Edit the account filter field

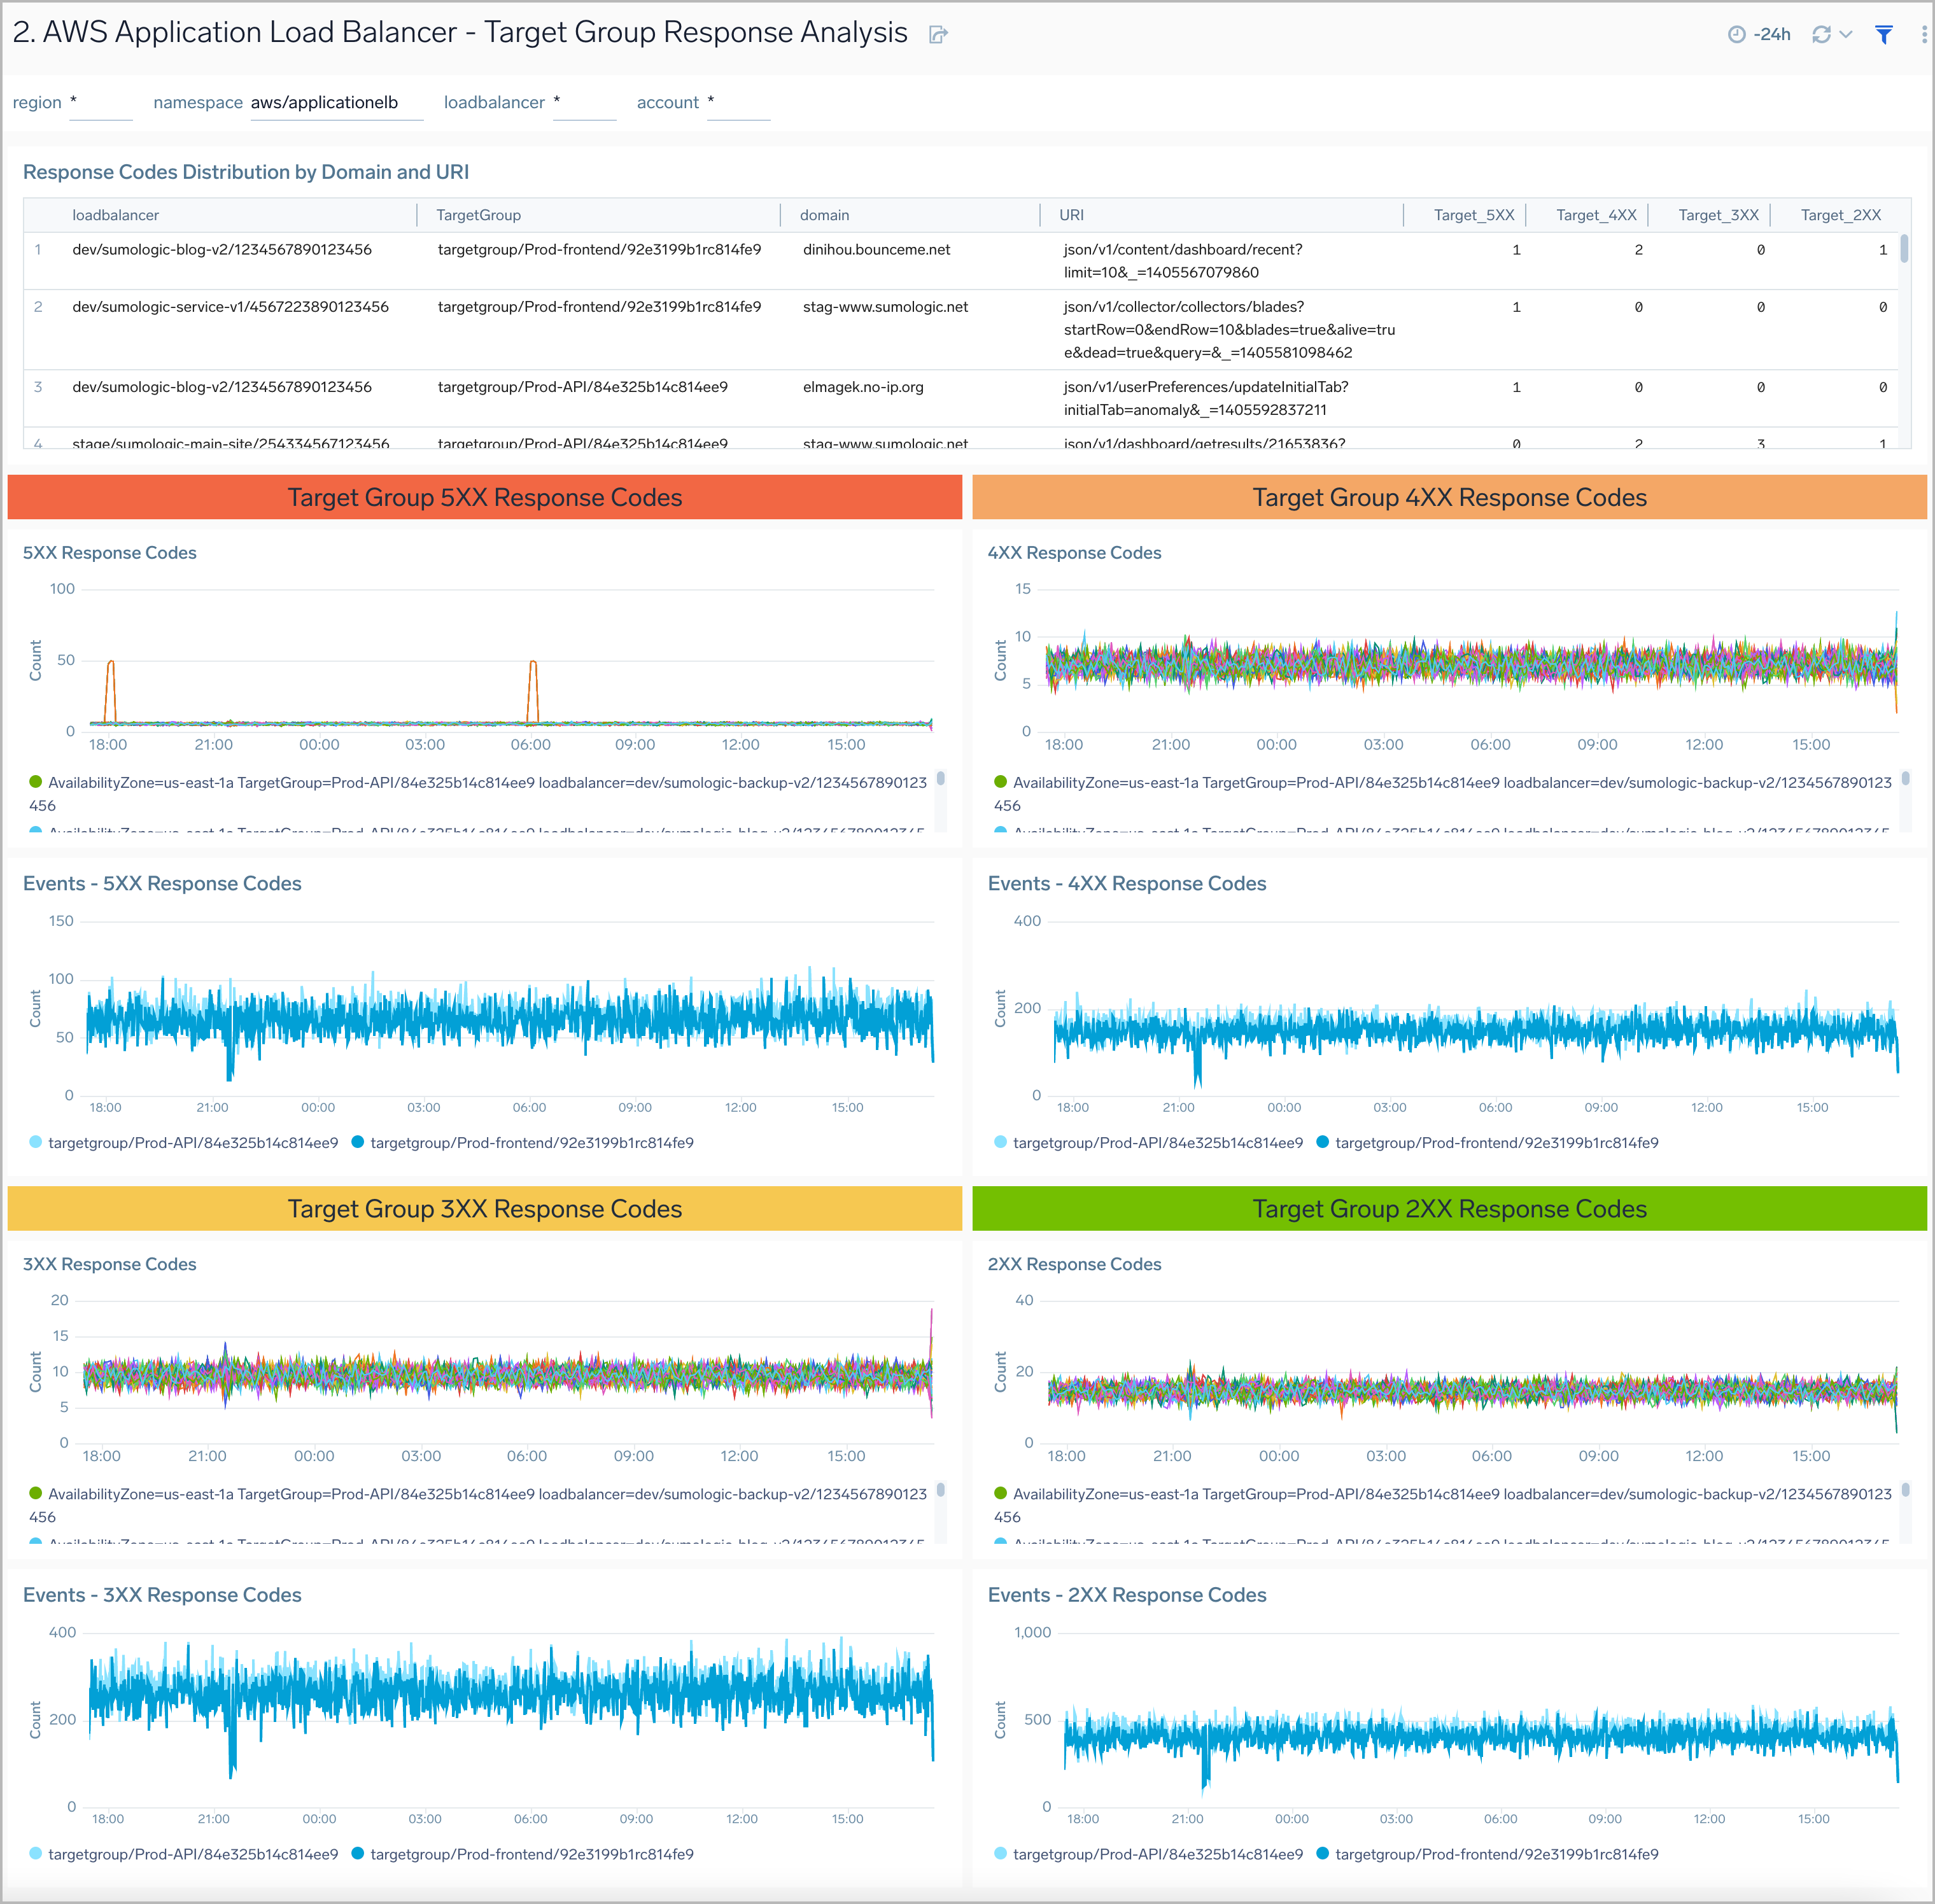coord(738,103)
